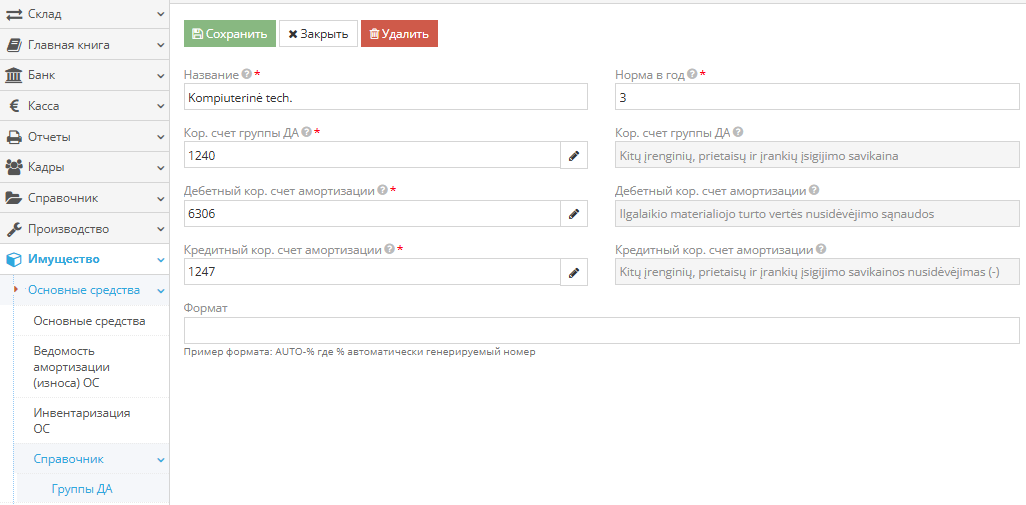Collapse the Имущество section chevron
Image resolution: width=1026 pixels, height=505 pixels.
tap(161, 260)
